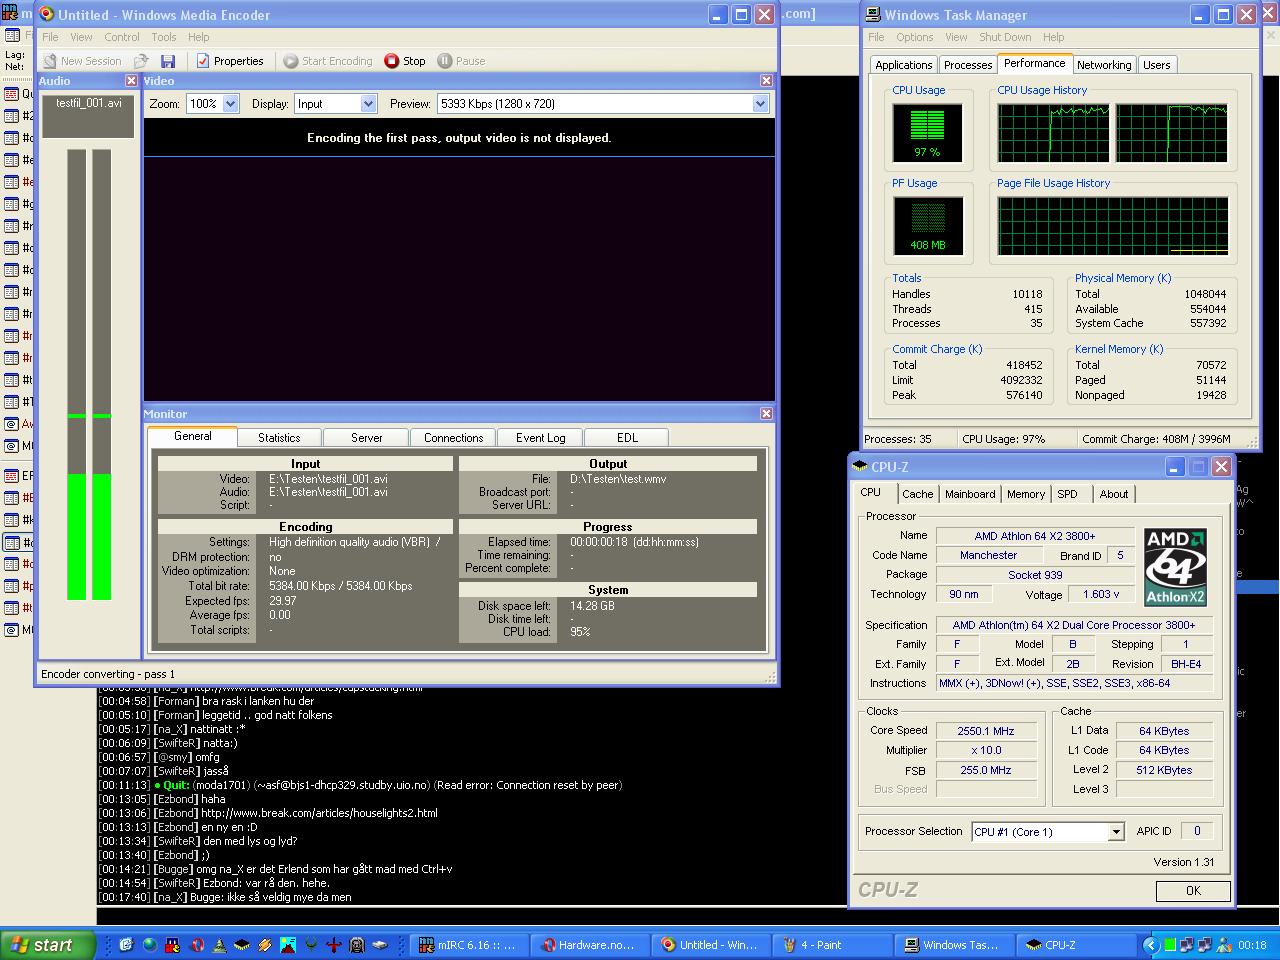Open the encoder Tools menu

164,37
